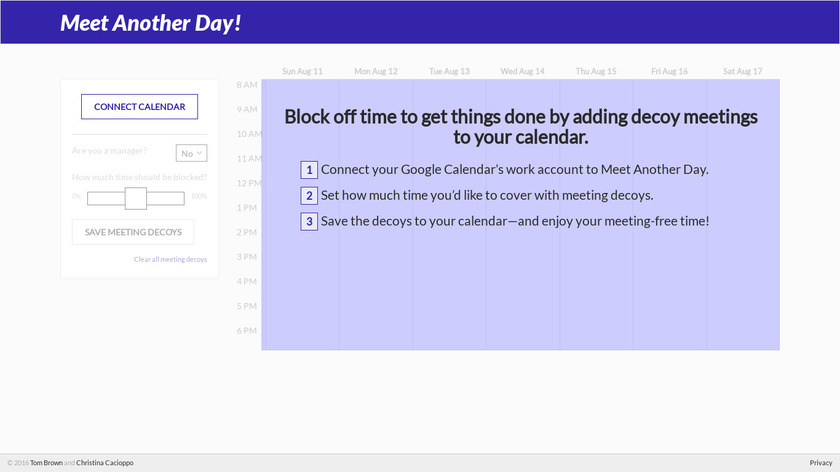Click the step 3 number badge
Image resolution: width=840 pixels, height=472 pixels.
click(309, 221)
